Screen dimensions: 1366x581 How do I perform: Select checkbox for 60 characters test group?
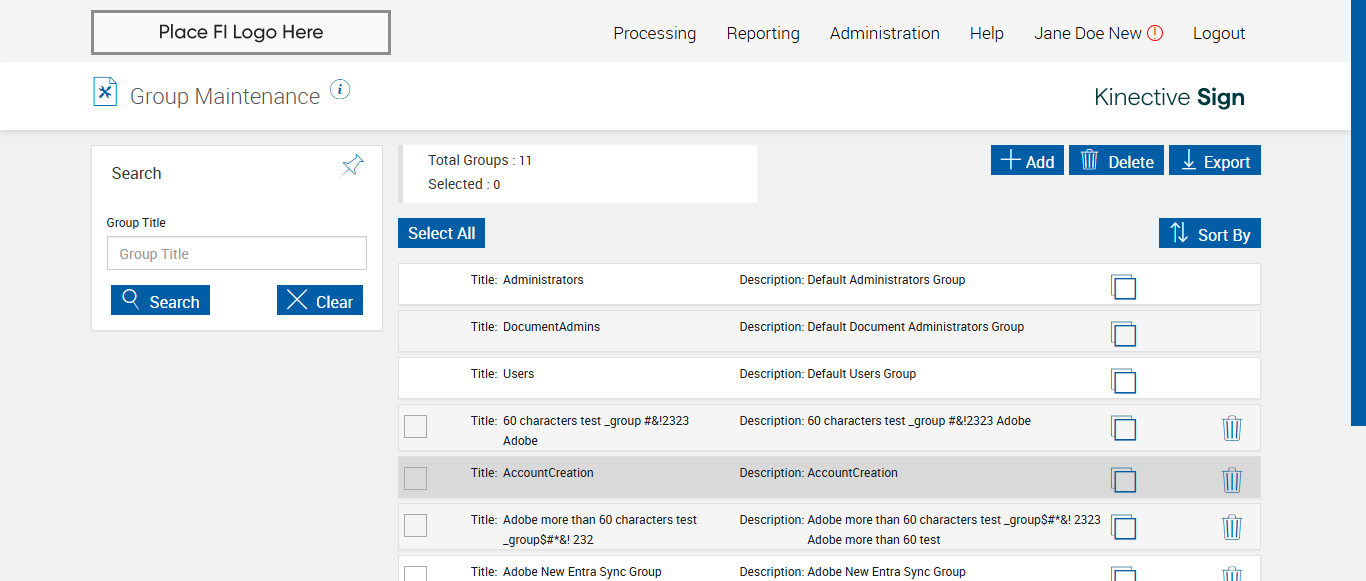[415, 426]
